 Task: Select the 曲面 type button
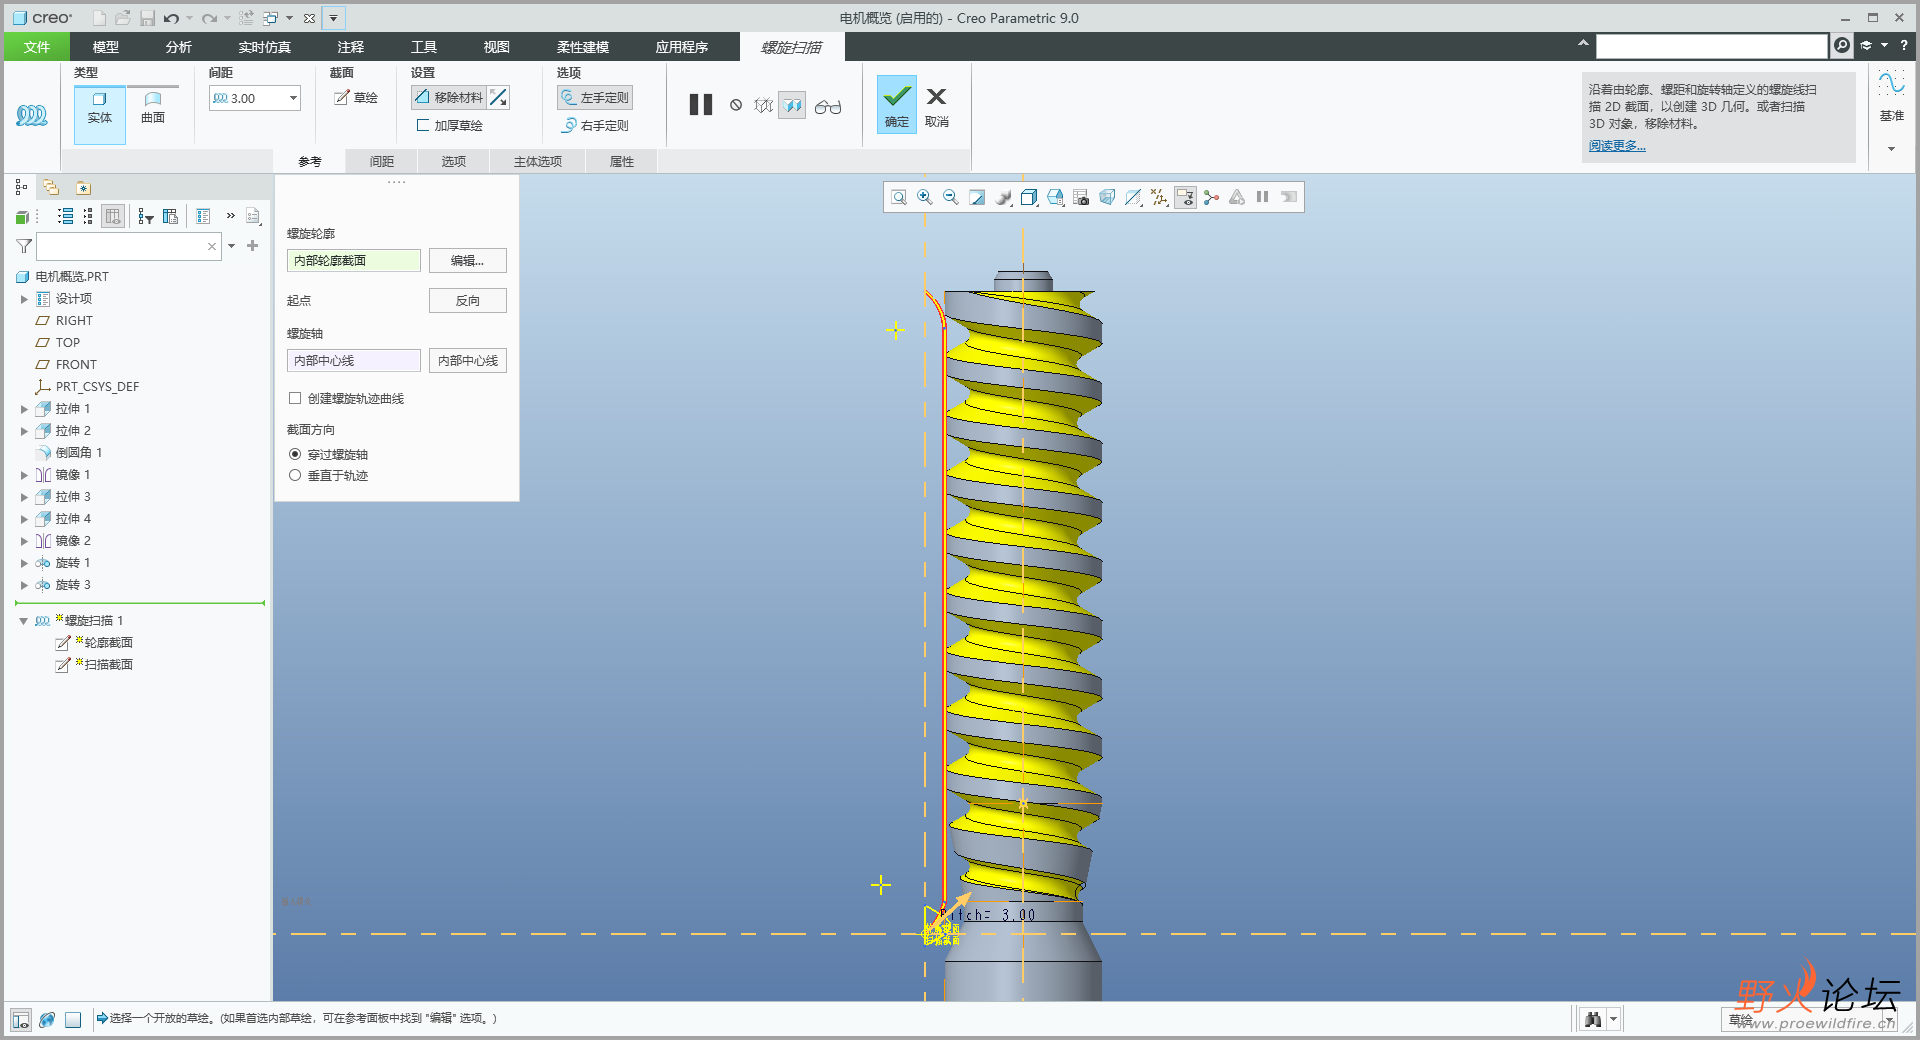point(153,108)
